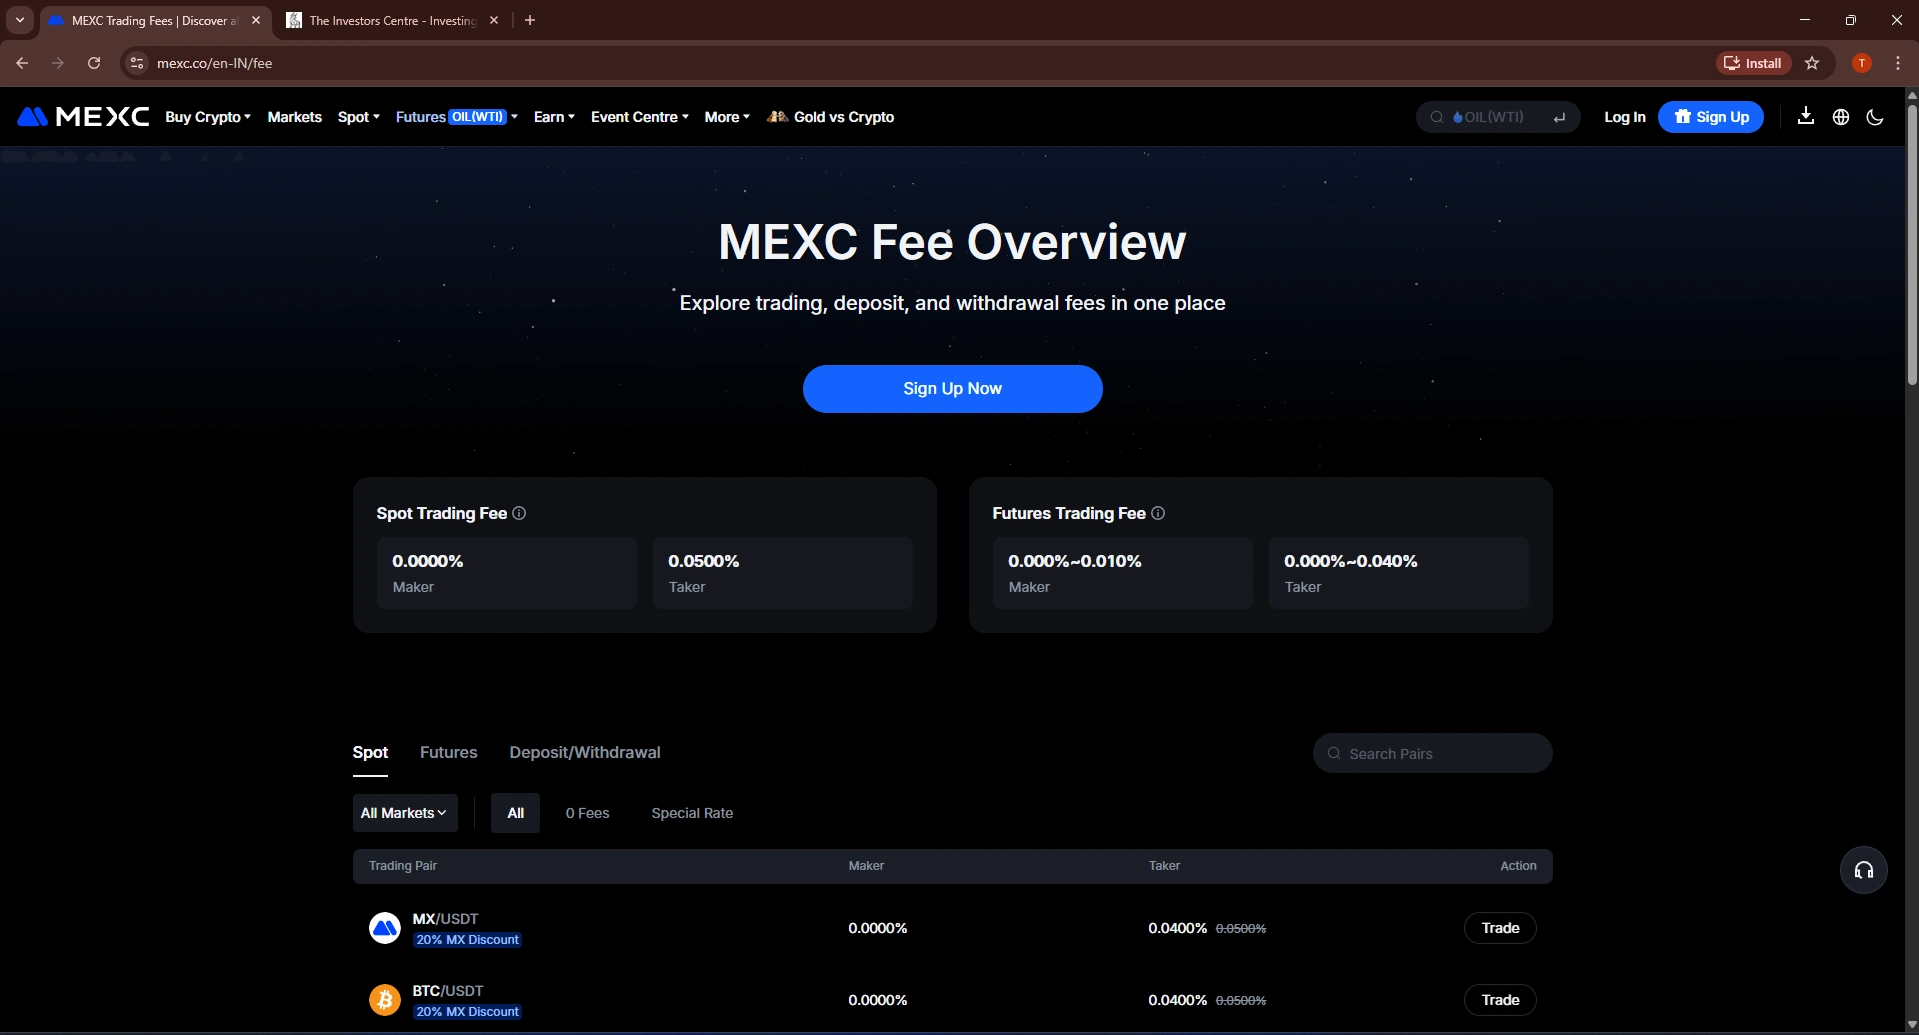Click the customer support headset icon
Screen dimensions: 1919x1035
coord(1864,870)
